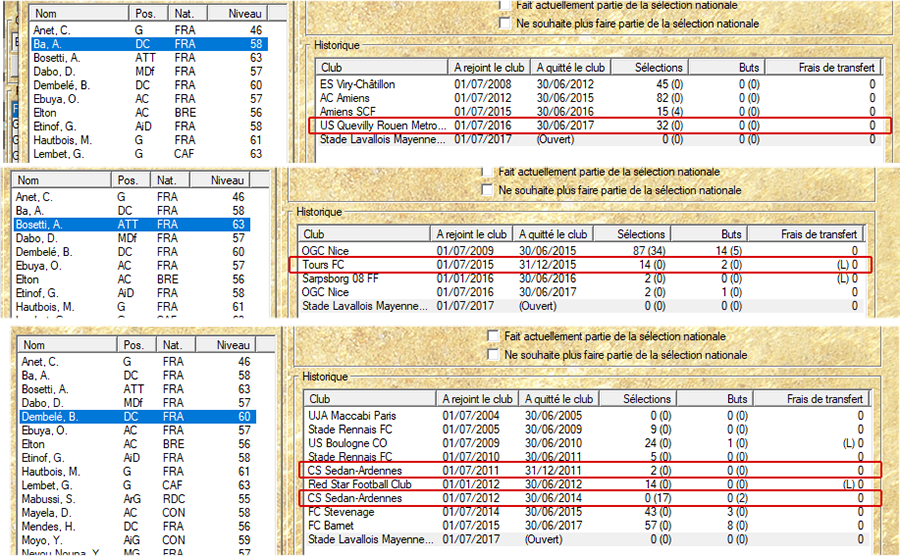Select CS Sedan-Ardennes row leaving 30/06/2014
Screen dimensions: 900x556
click(x=585, y=498)
